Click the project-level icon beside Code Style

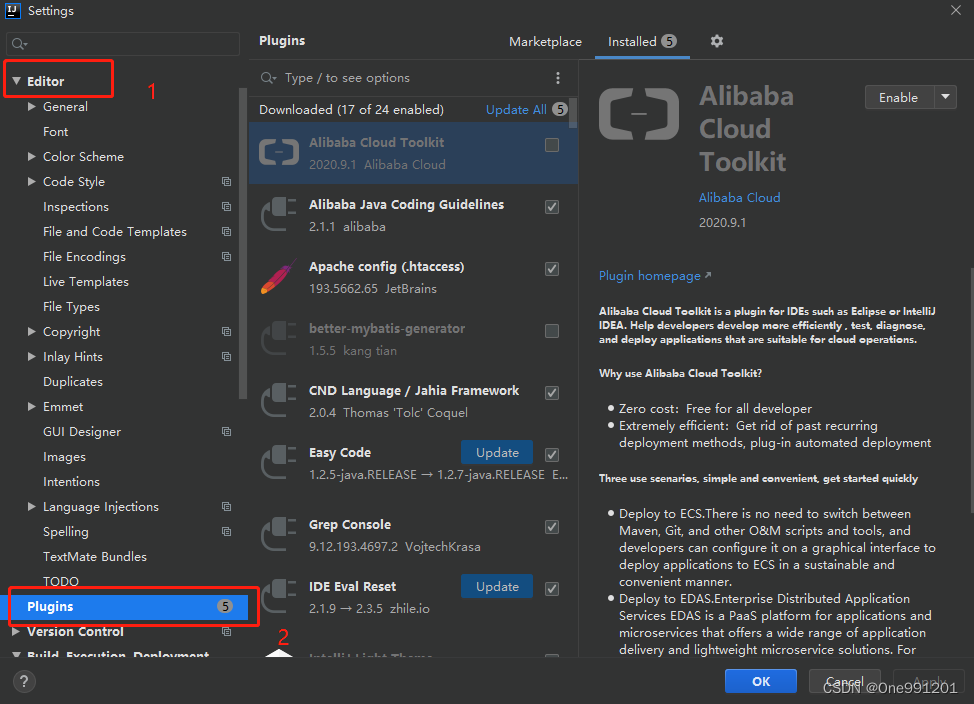[227, 181]
